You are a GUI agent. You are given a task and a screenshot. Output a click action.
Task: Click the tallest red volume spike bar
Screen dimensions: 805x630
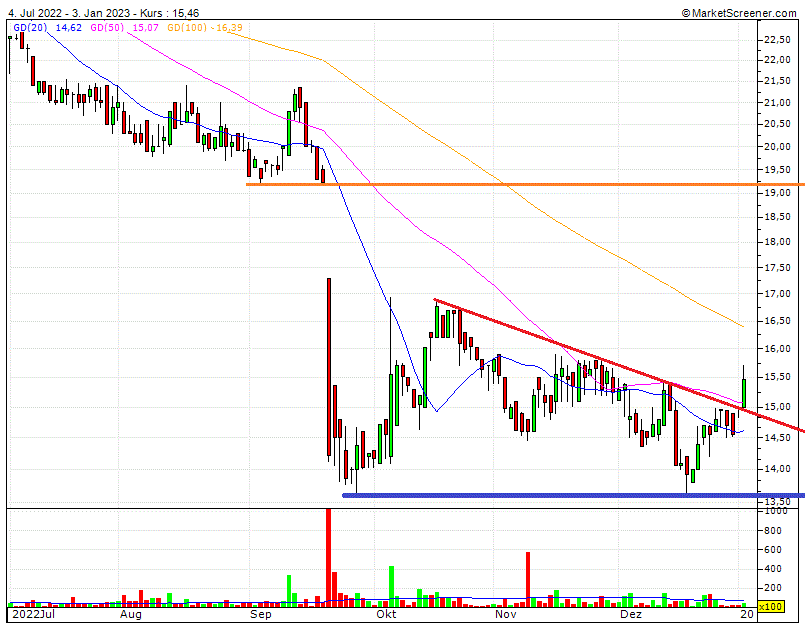(x=329, y=558)
